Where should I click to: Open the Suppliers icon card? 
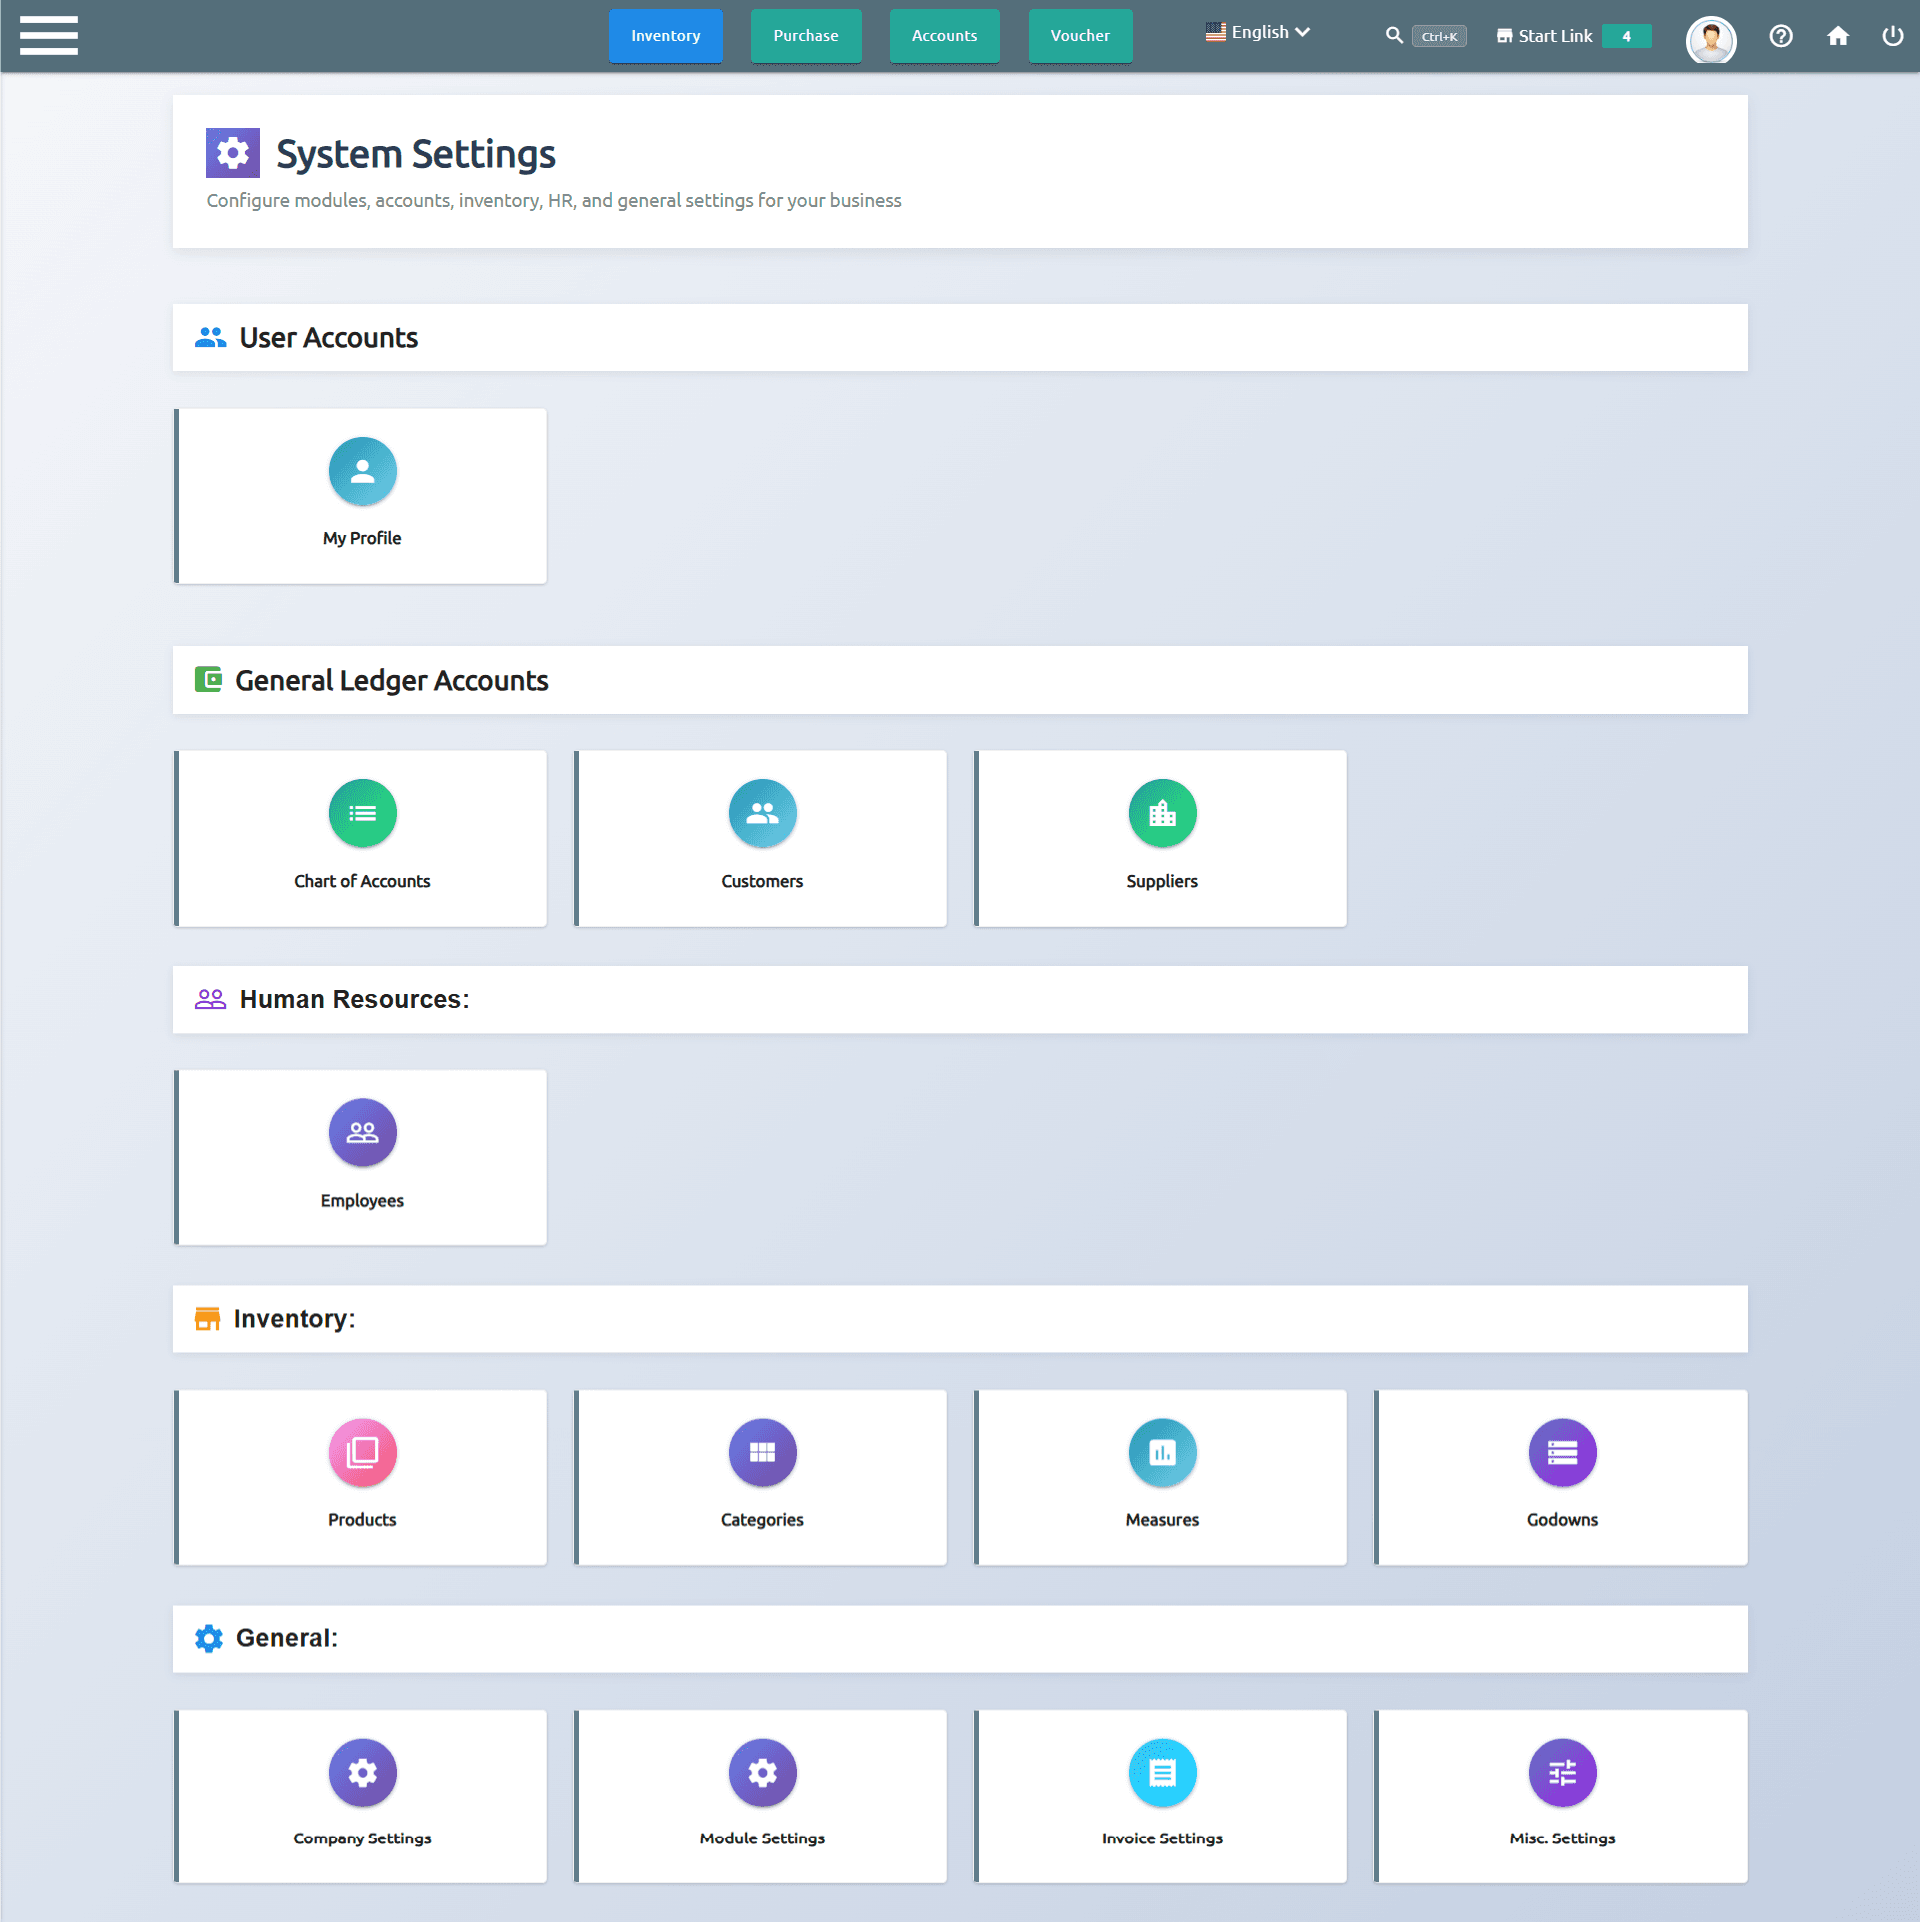1162,812
